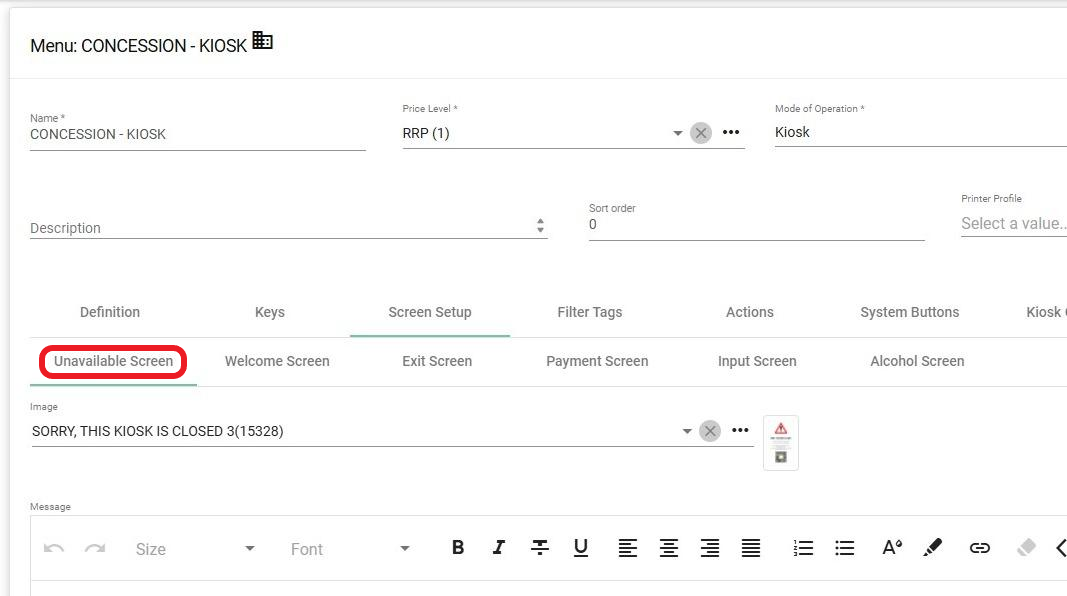This screenshot has height=596, width=1067.
Task: Clear the selected Price Level value
Action: pyautogui.click(x=701, y=133)
